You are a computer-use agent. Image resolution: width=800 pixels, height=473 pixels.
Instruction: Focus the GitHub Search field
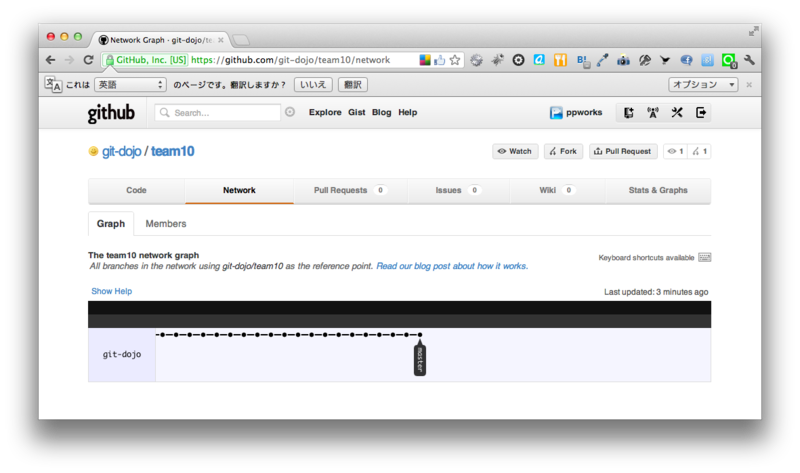218,112
